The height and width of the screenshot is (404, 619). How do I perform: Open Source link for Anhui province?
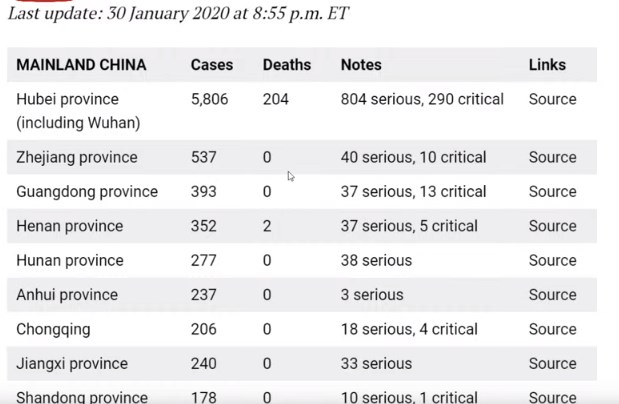coord(552,295)
